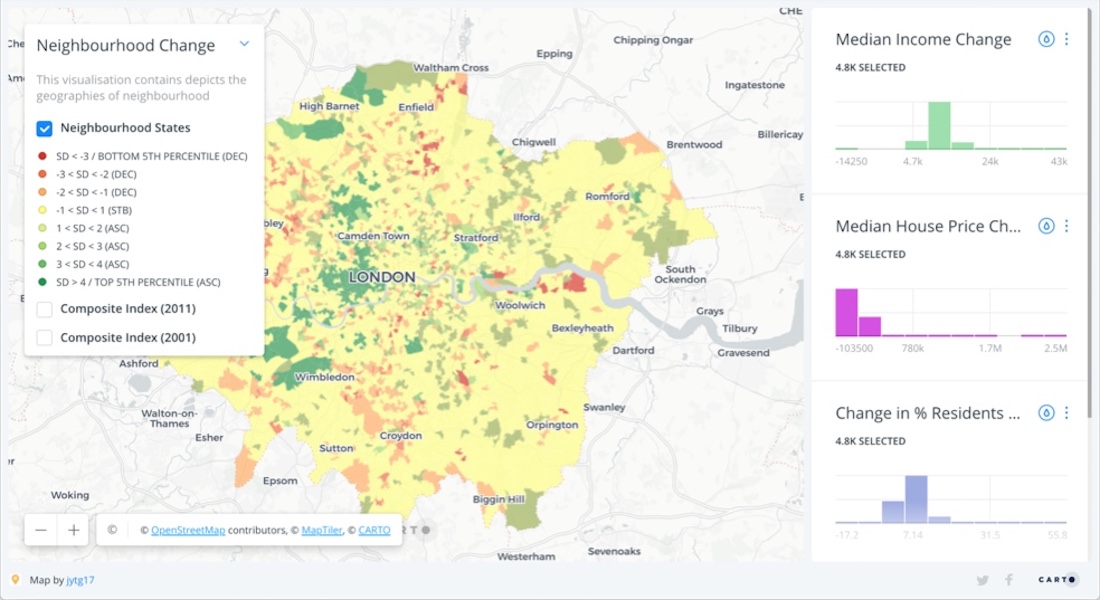Open Change in % Residents options menu
The width and height of the screenshot is (1100, 600).
point(1066,413)
